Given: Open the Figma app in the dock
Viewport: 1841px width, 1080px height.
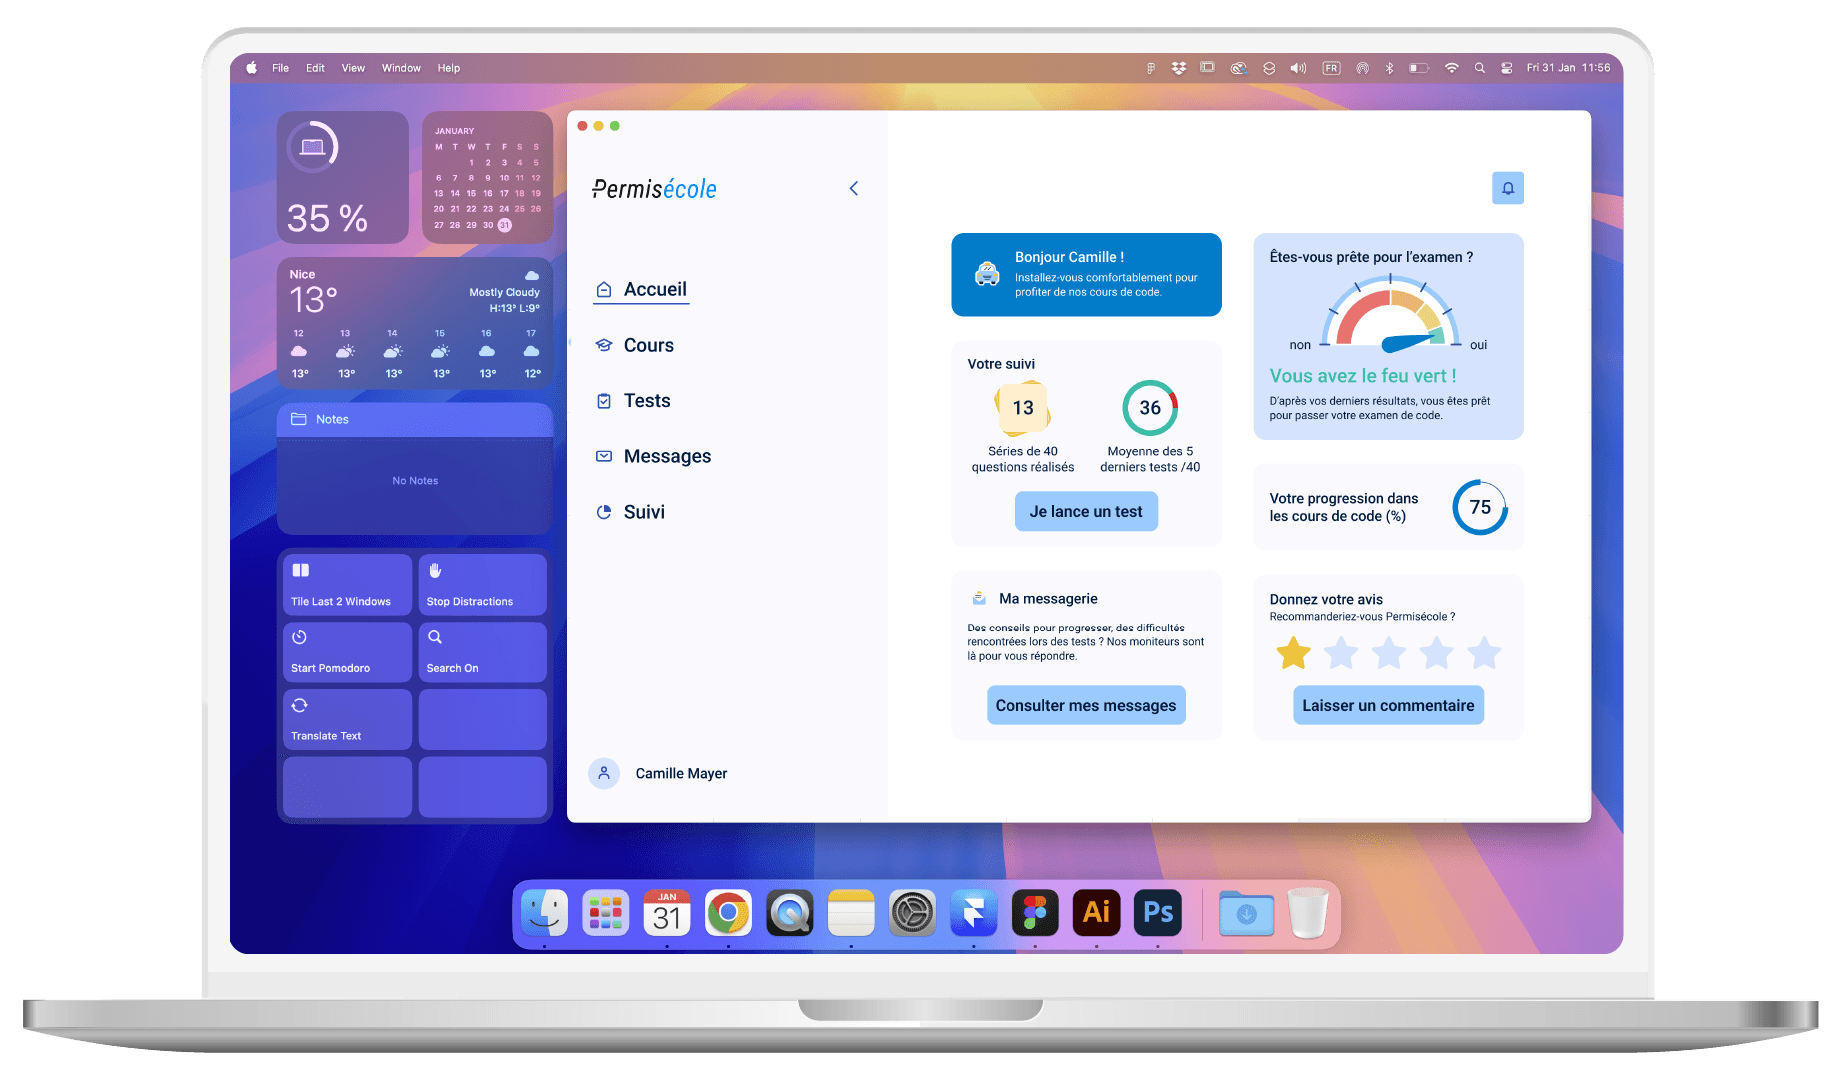Looking at the screenshot, I should pyautogui.click(x=1035, y=912).
